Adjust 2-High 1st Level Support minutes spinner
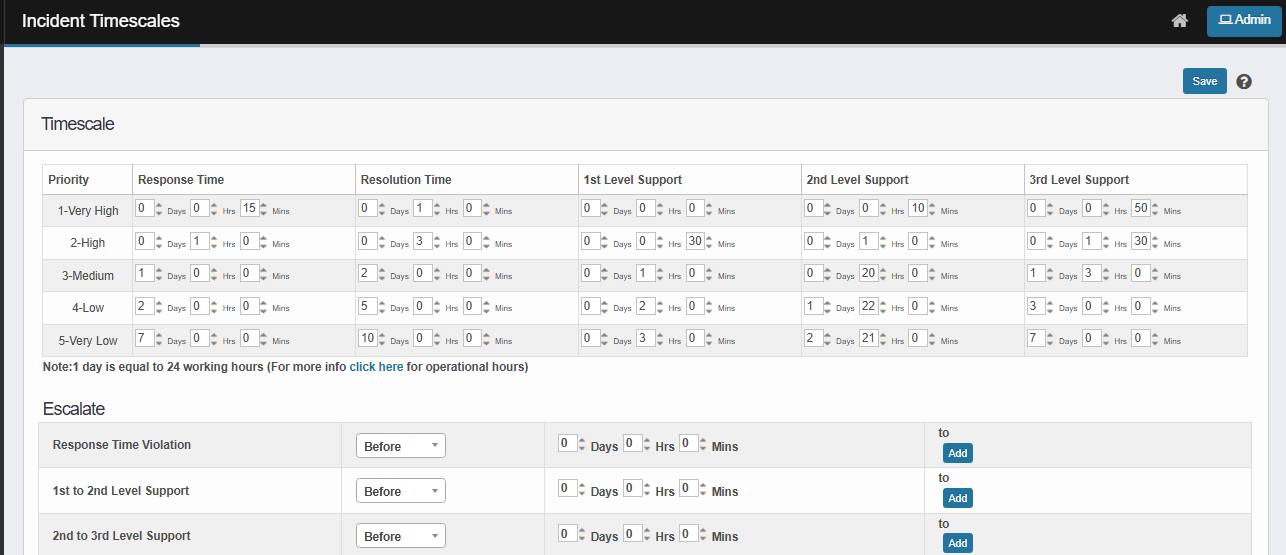 click(710, 241)
